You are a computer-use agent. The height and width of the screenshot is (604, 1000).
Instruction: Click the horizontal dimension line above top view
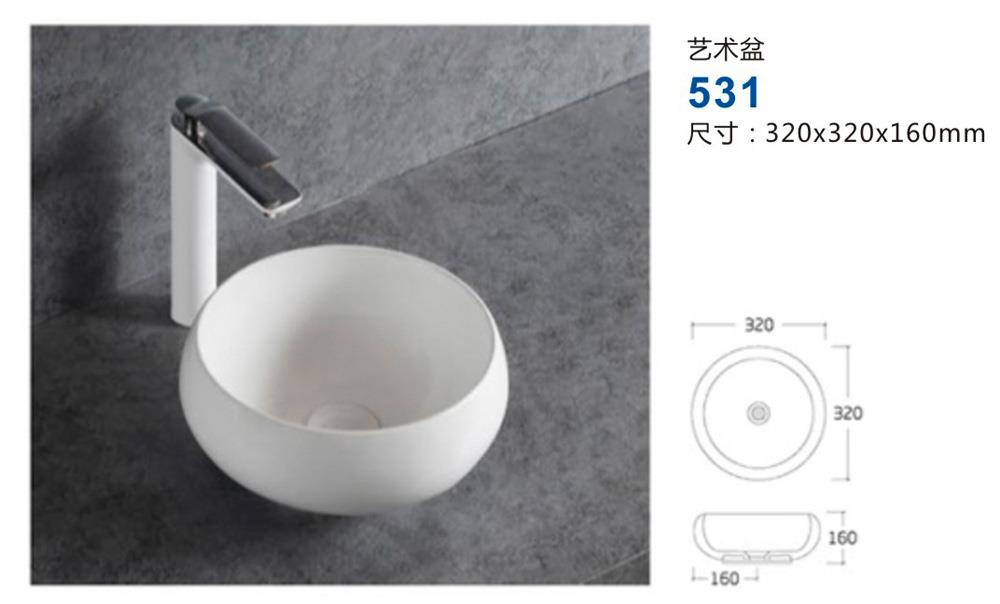(759, 327)
